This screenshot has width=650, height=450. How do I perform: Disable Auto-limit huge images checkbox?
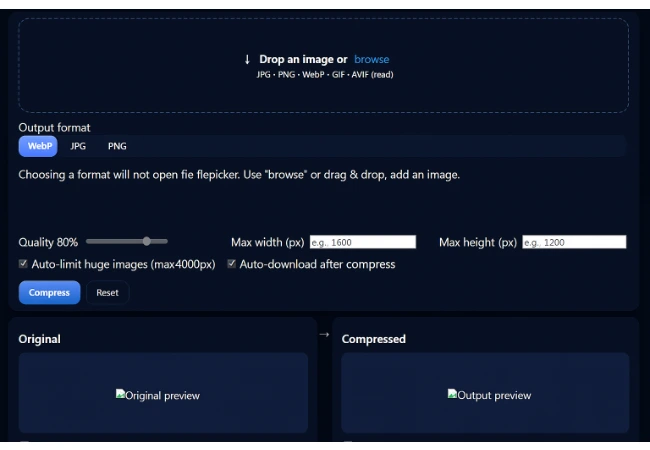coord(23,264)
